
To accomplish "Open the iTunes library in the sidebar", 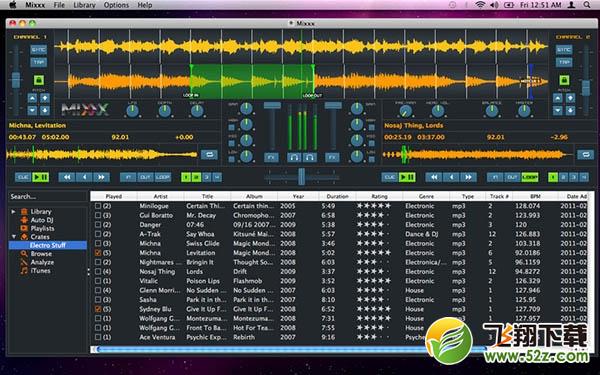I will click(40, 271).
